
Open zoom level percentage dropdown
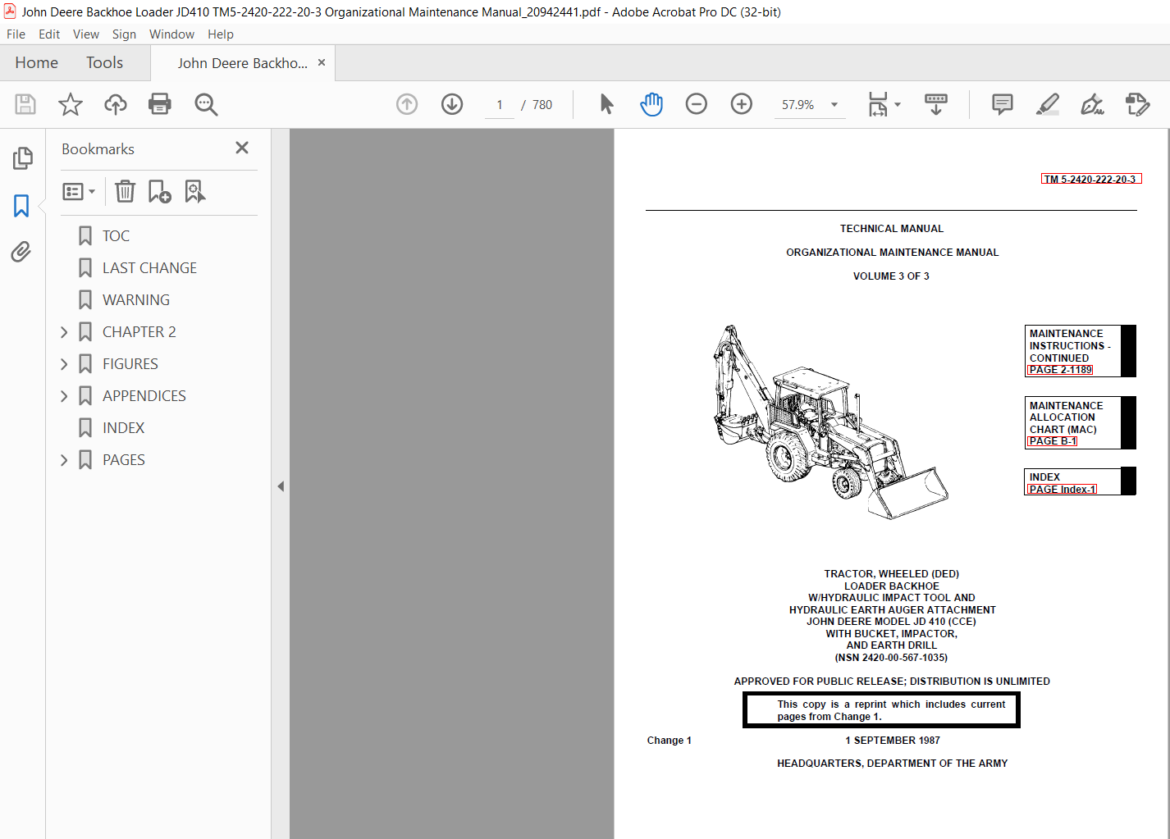tap(834, 105)
